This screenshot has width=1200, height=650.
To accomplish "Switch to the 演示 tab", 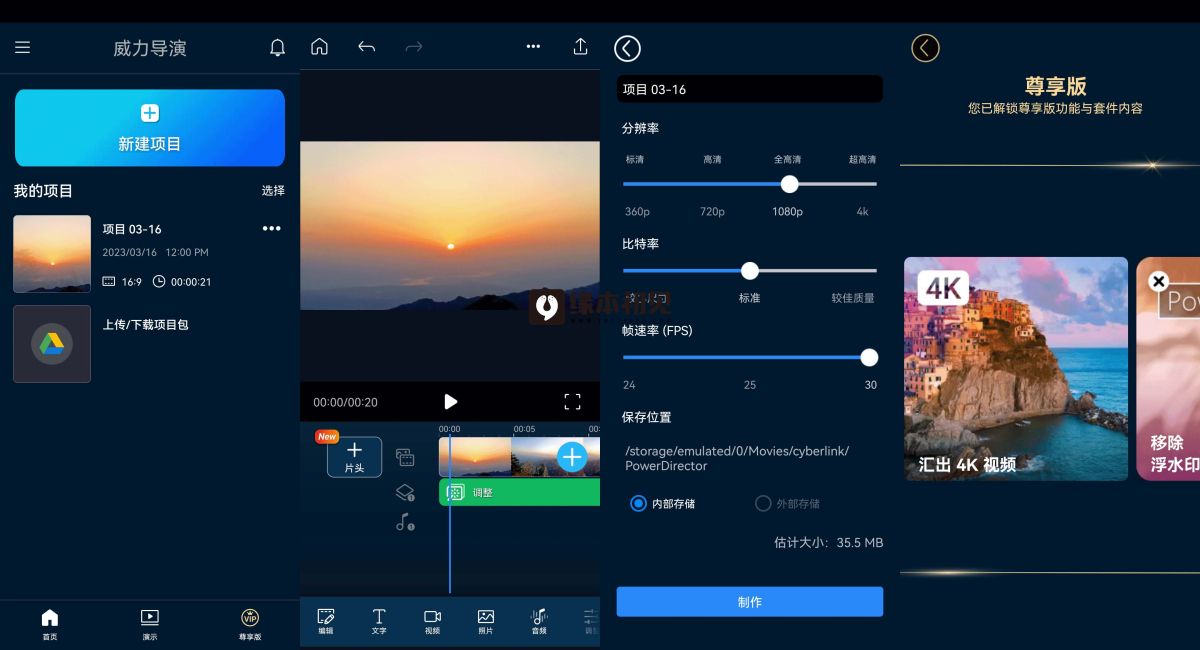I will [x=150, y=624].
